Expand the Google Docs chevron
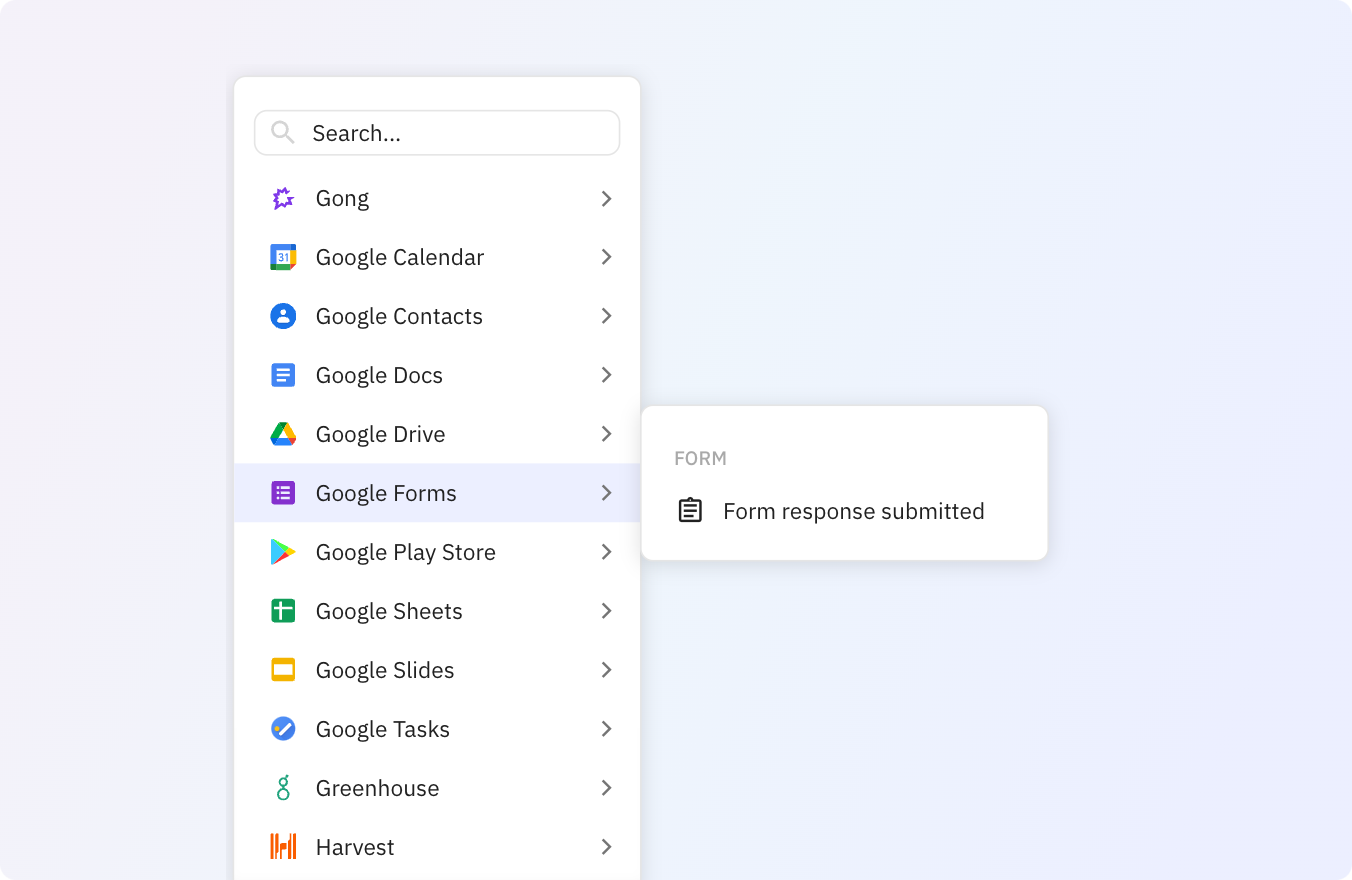 606,375
